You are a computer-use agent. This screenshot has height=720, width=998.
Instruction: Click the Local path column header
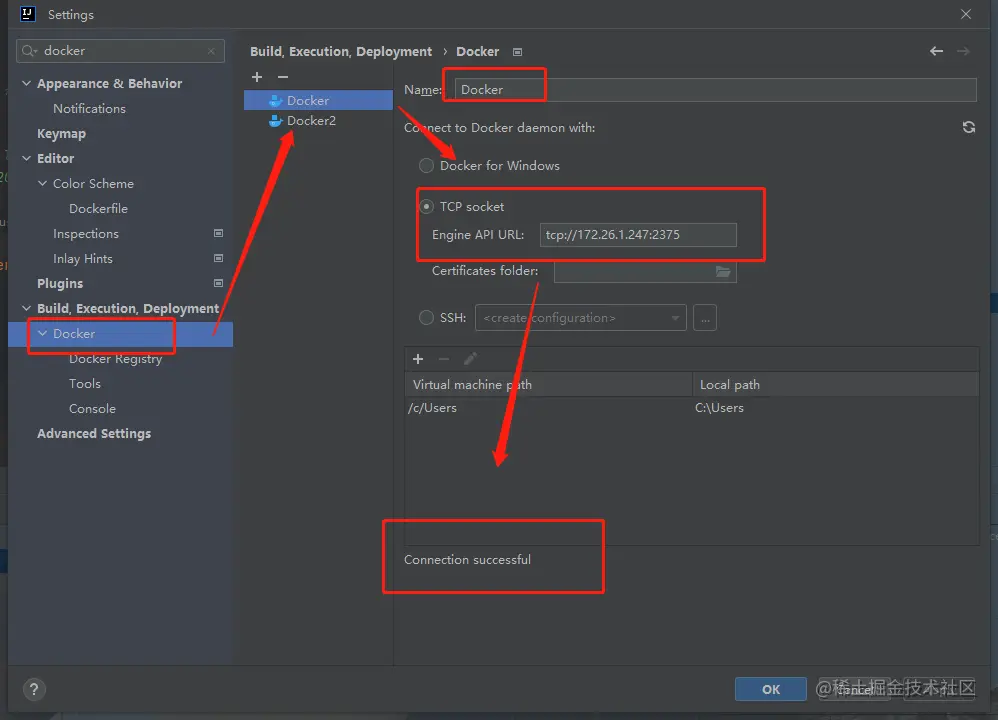pos(836,385)
